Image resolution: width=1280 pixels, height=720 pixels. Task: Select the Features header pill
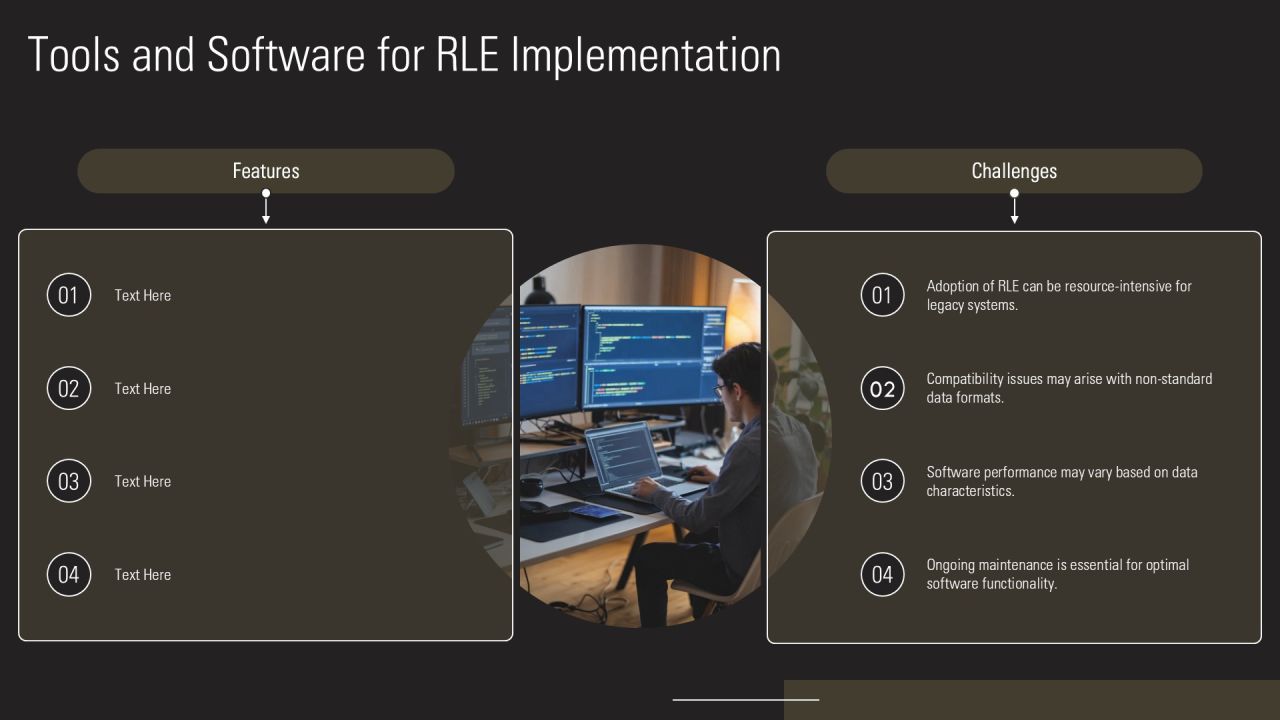[x=266, y=171]
